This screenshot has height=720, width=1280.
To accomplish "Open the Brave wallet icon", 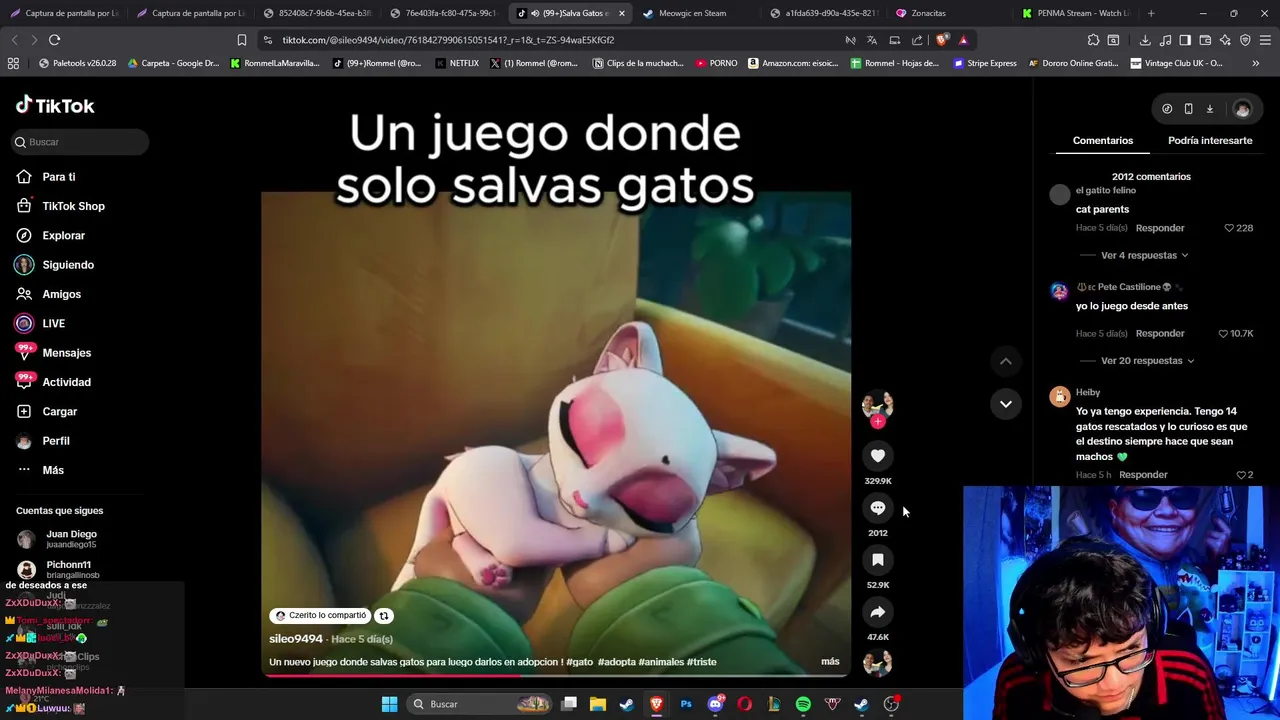I will pyautogui.click(x=1205, y=40).
